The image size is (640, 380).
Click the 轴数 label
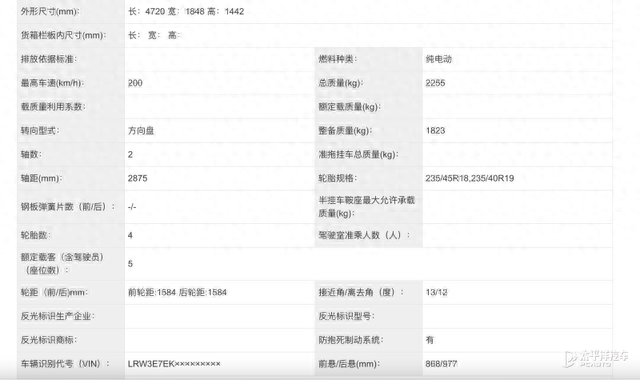pos(31,155)
